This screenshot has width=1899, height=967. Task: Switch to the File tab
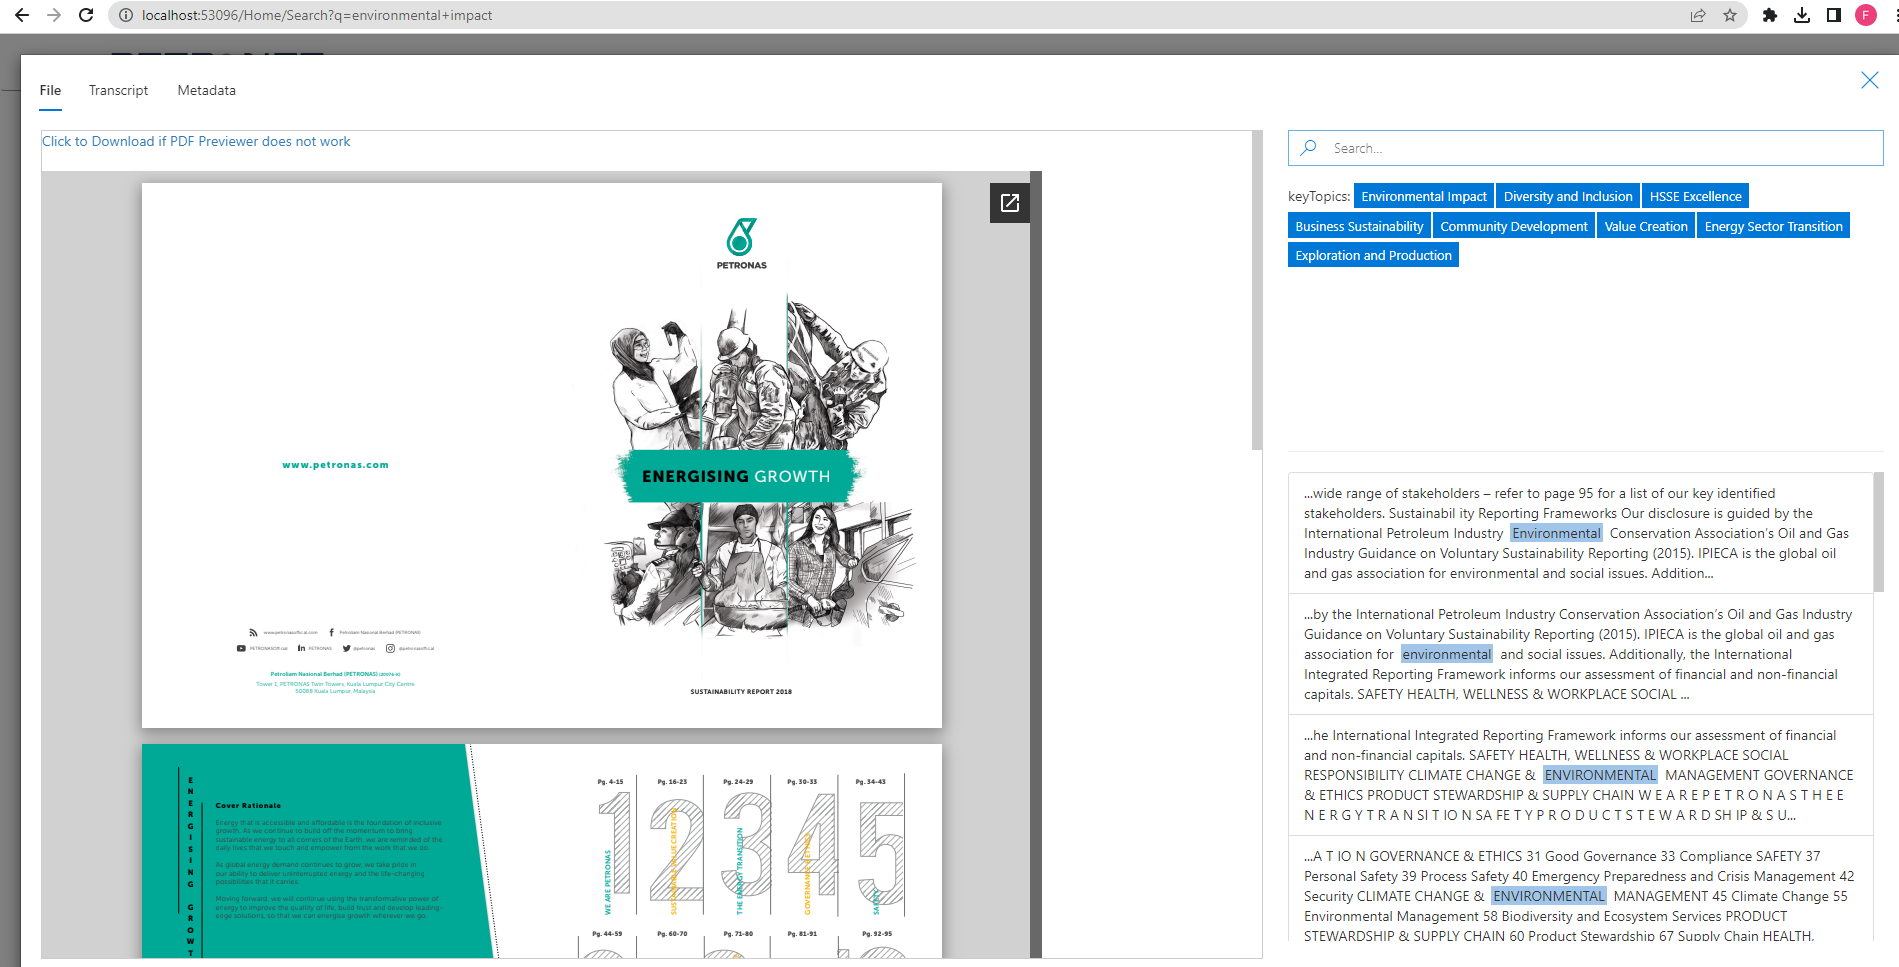click(50, 90)
